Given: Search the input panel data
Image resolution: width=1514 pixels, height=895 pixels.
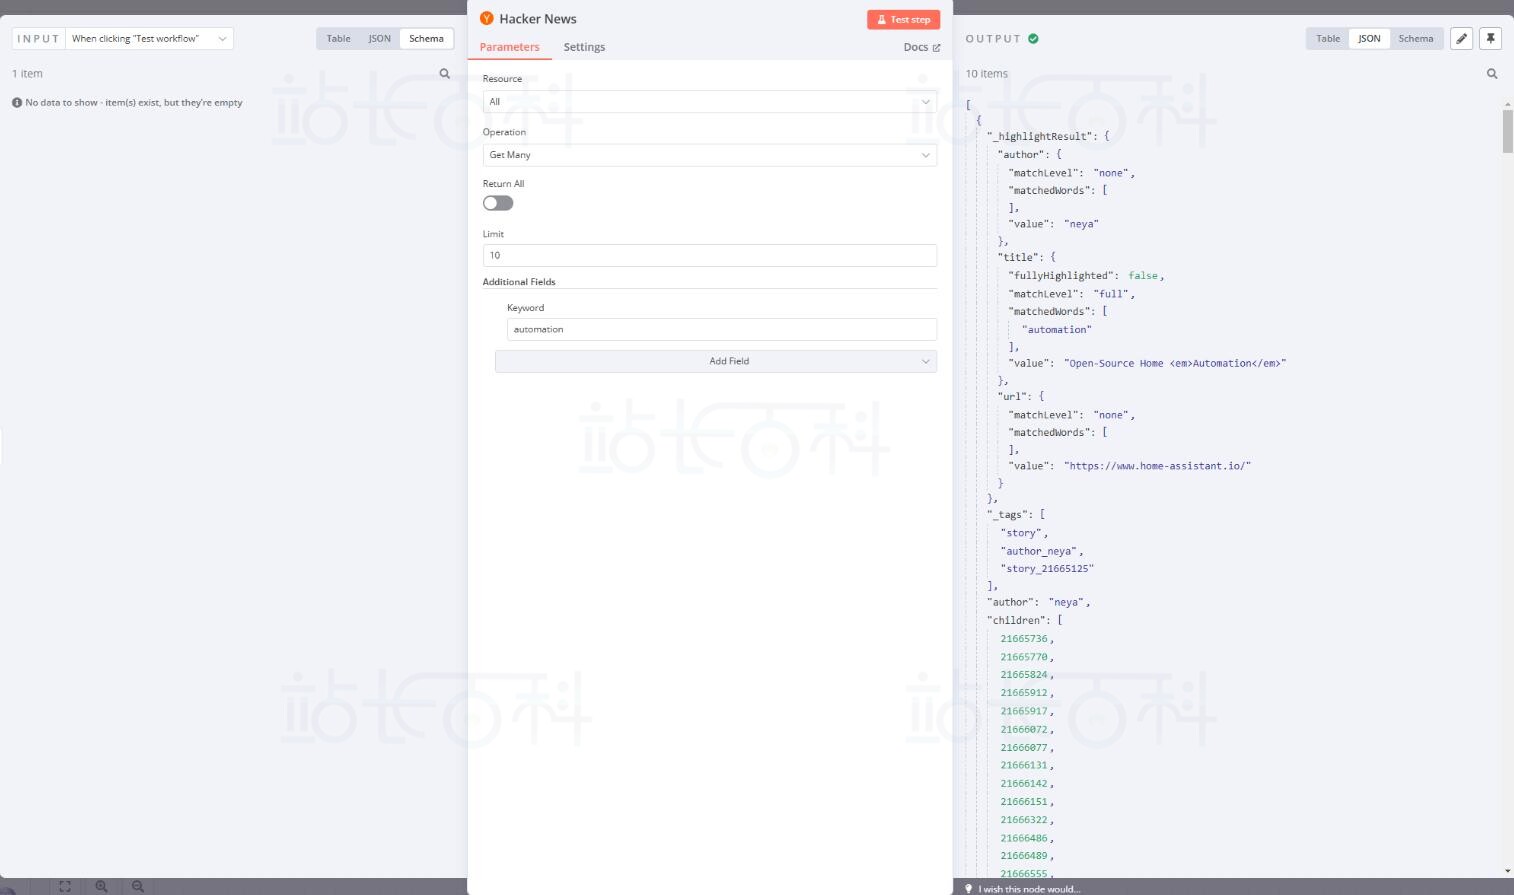Looking at the screenshot, I should click(x=445, y=73).
